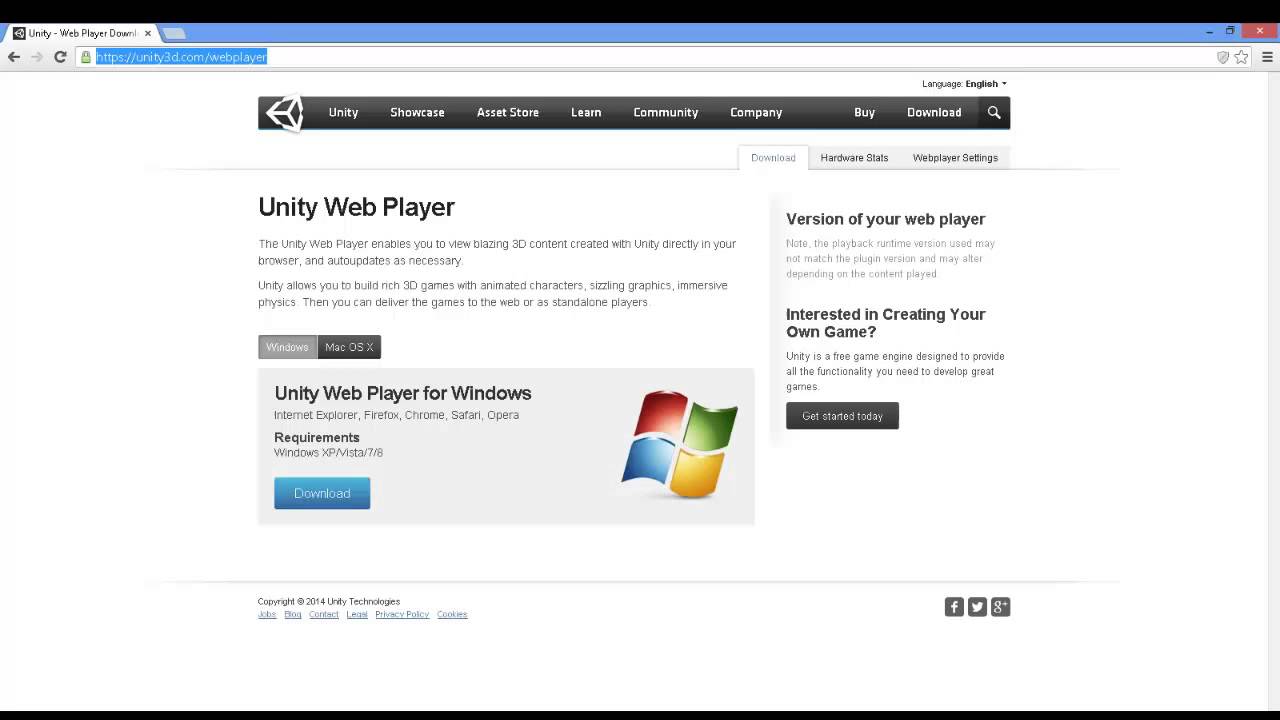
Task: Open the Asset Store navigation item
Action: [508, 112]
